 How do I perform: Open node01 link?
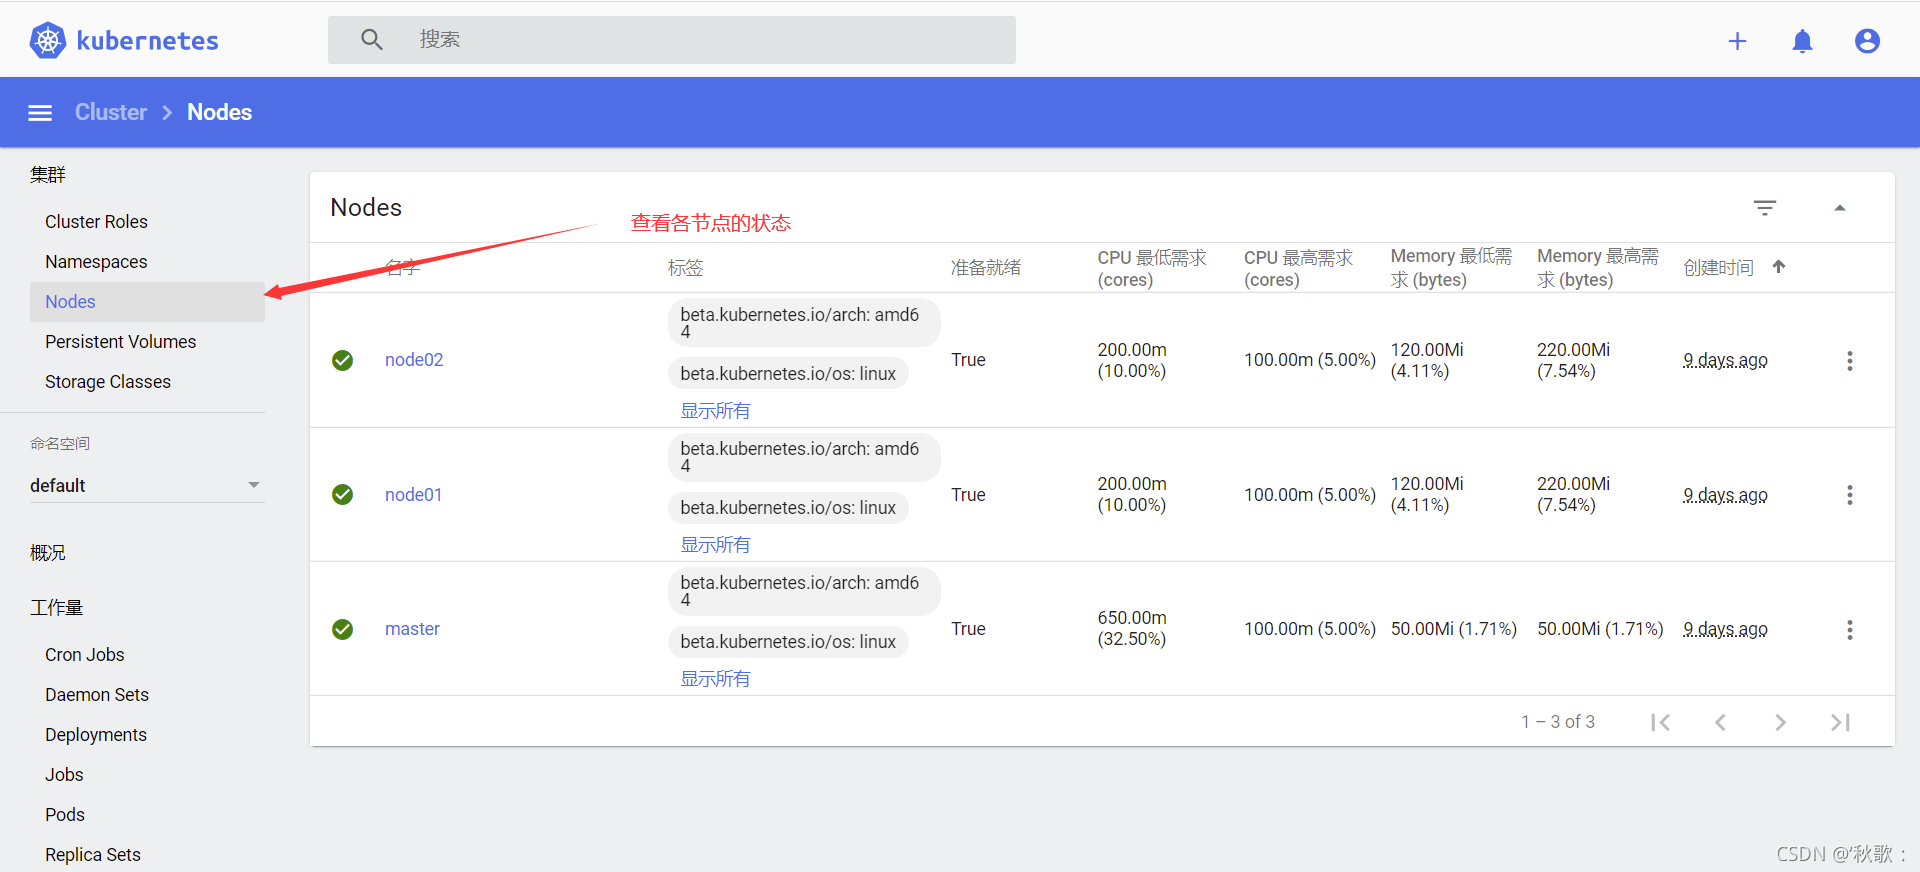pyautogui.click(x=413, y=495)
